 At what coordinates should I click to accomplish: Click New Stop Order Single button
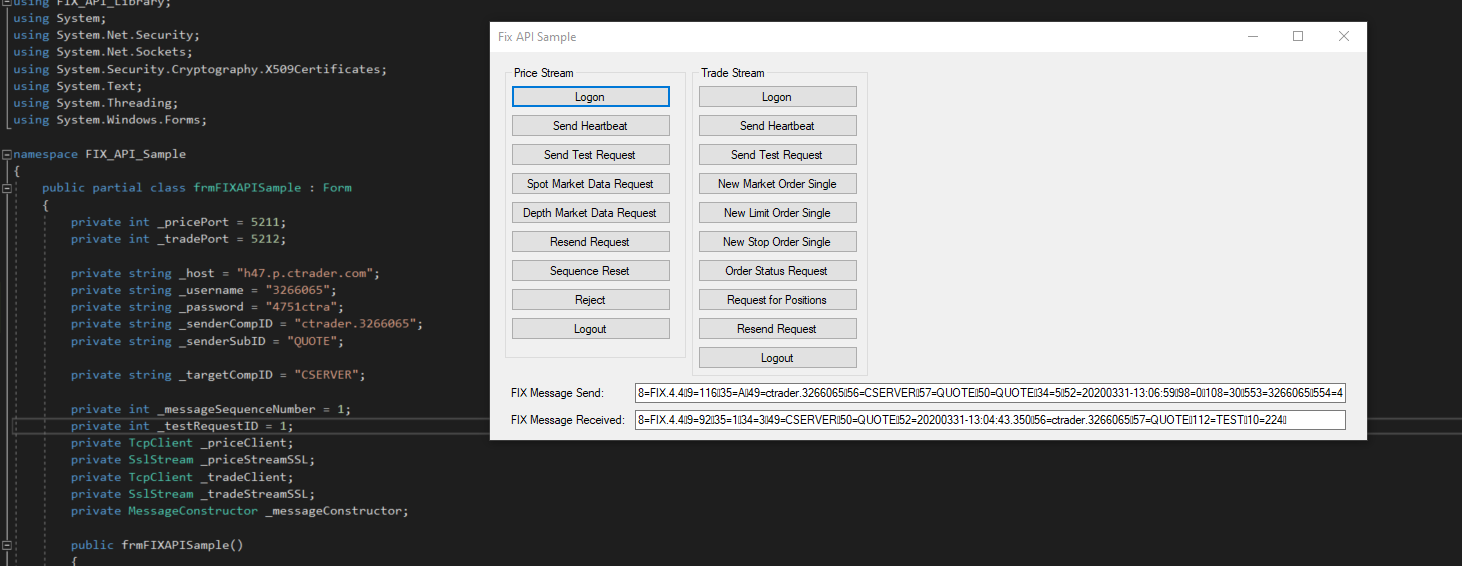coord(777,242)
